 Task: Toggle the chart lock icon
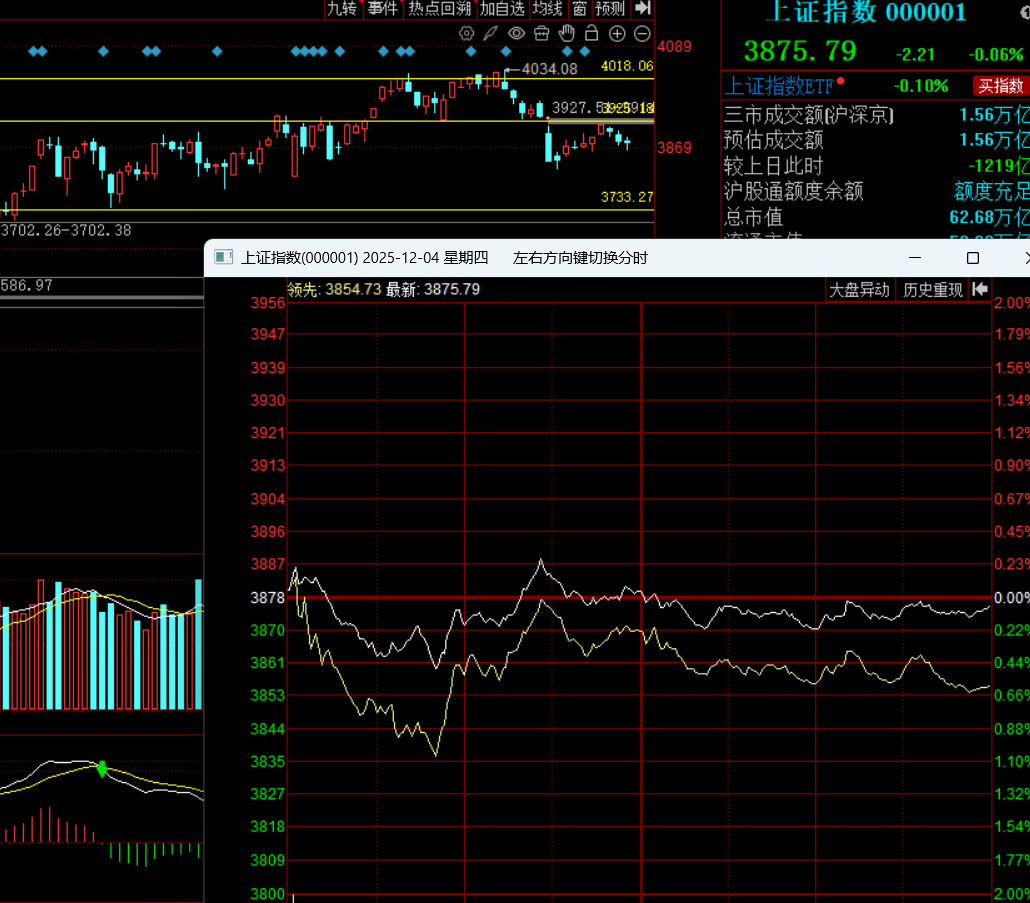point(591,33)
